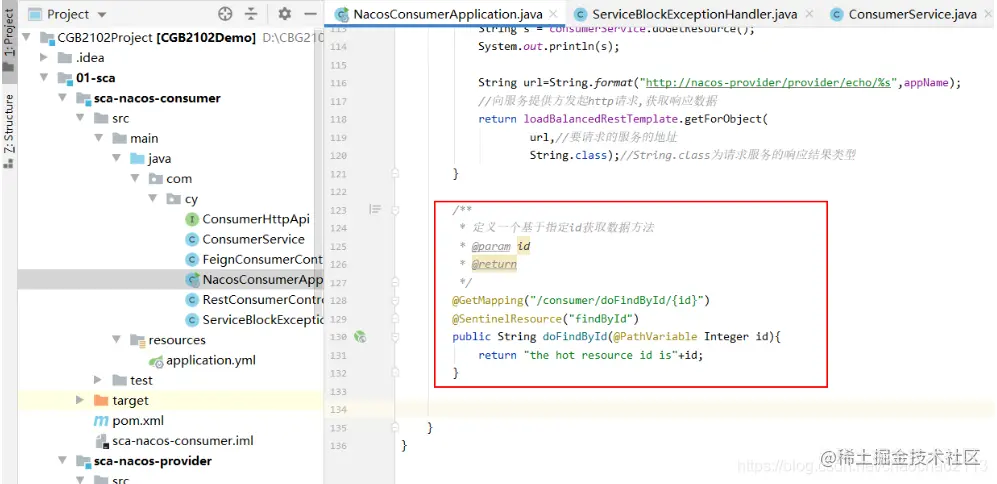
Task: Select ConsumerHttpApi interface file
Action: [x=256, y=219]
